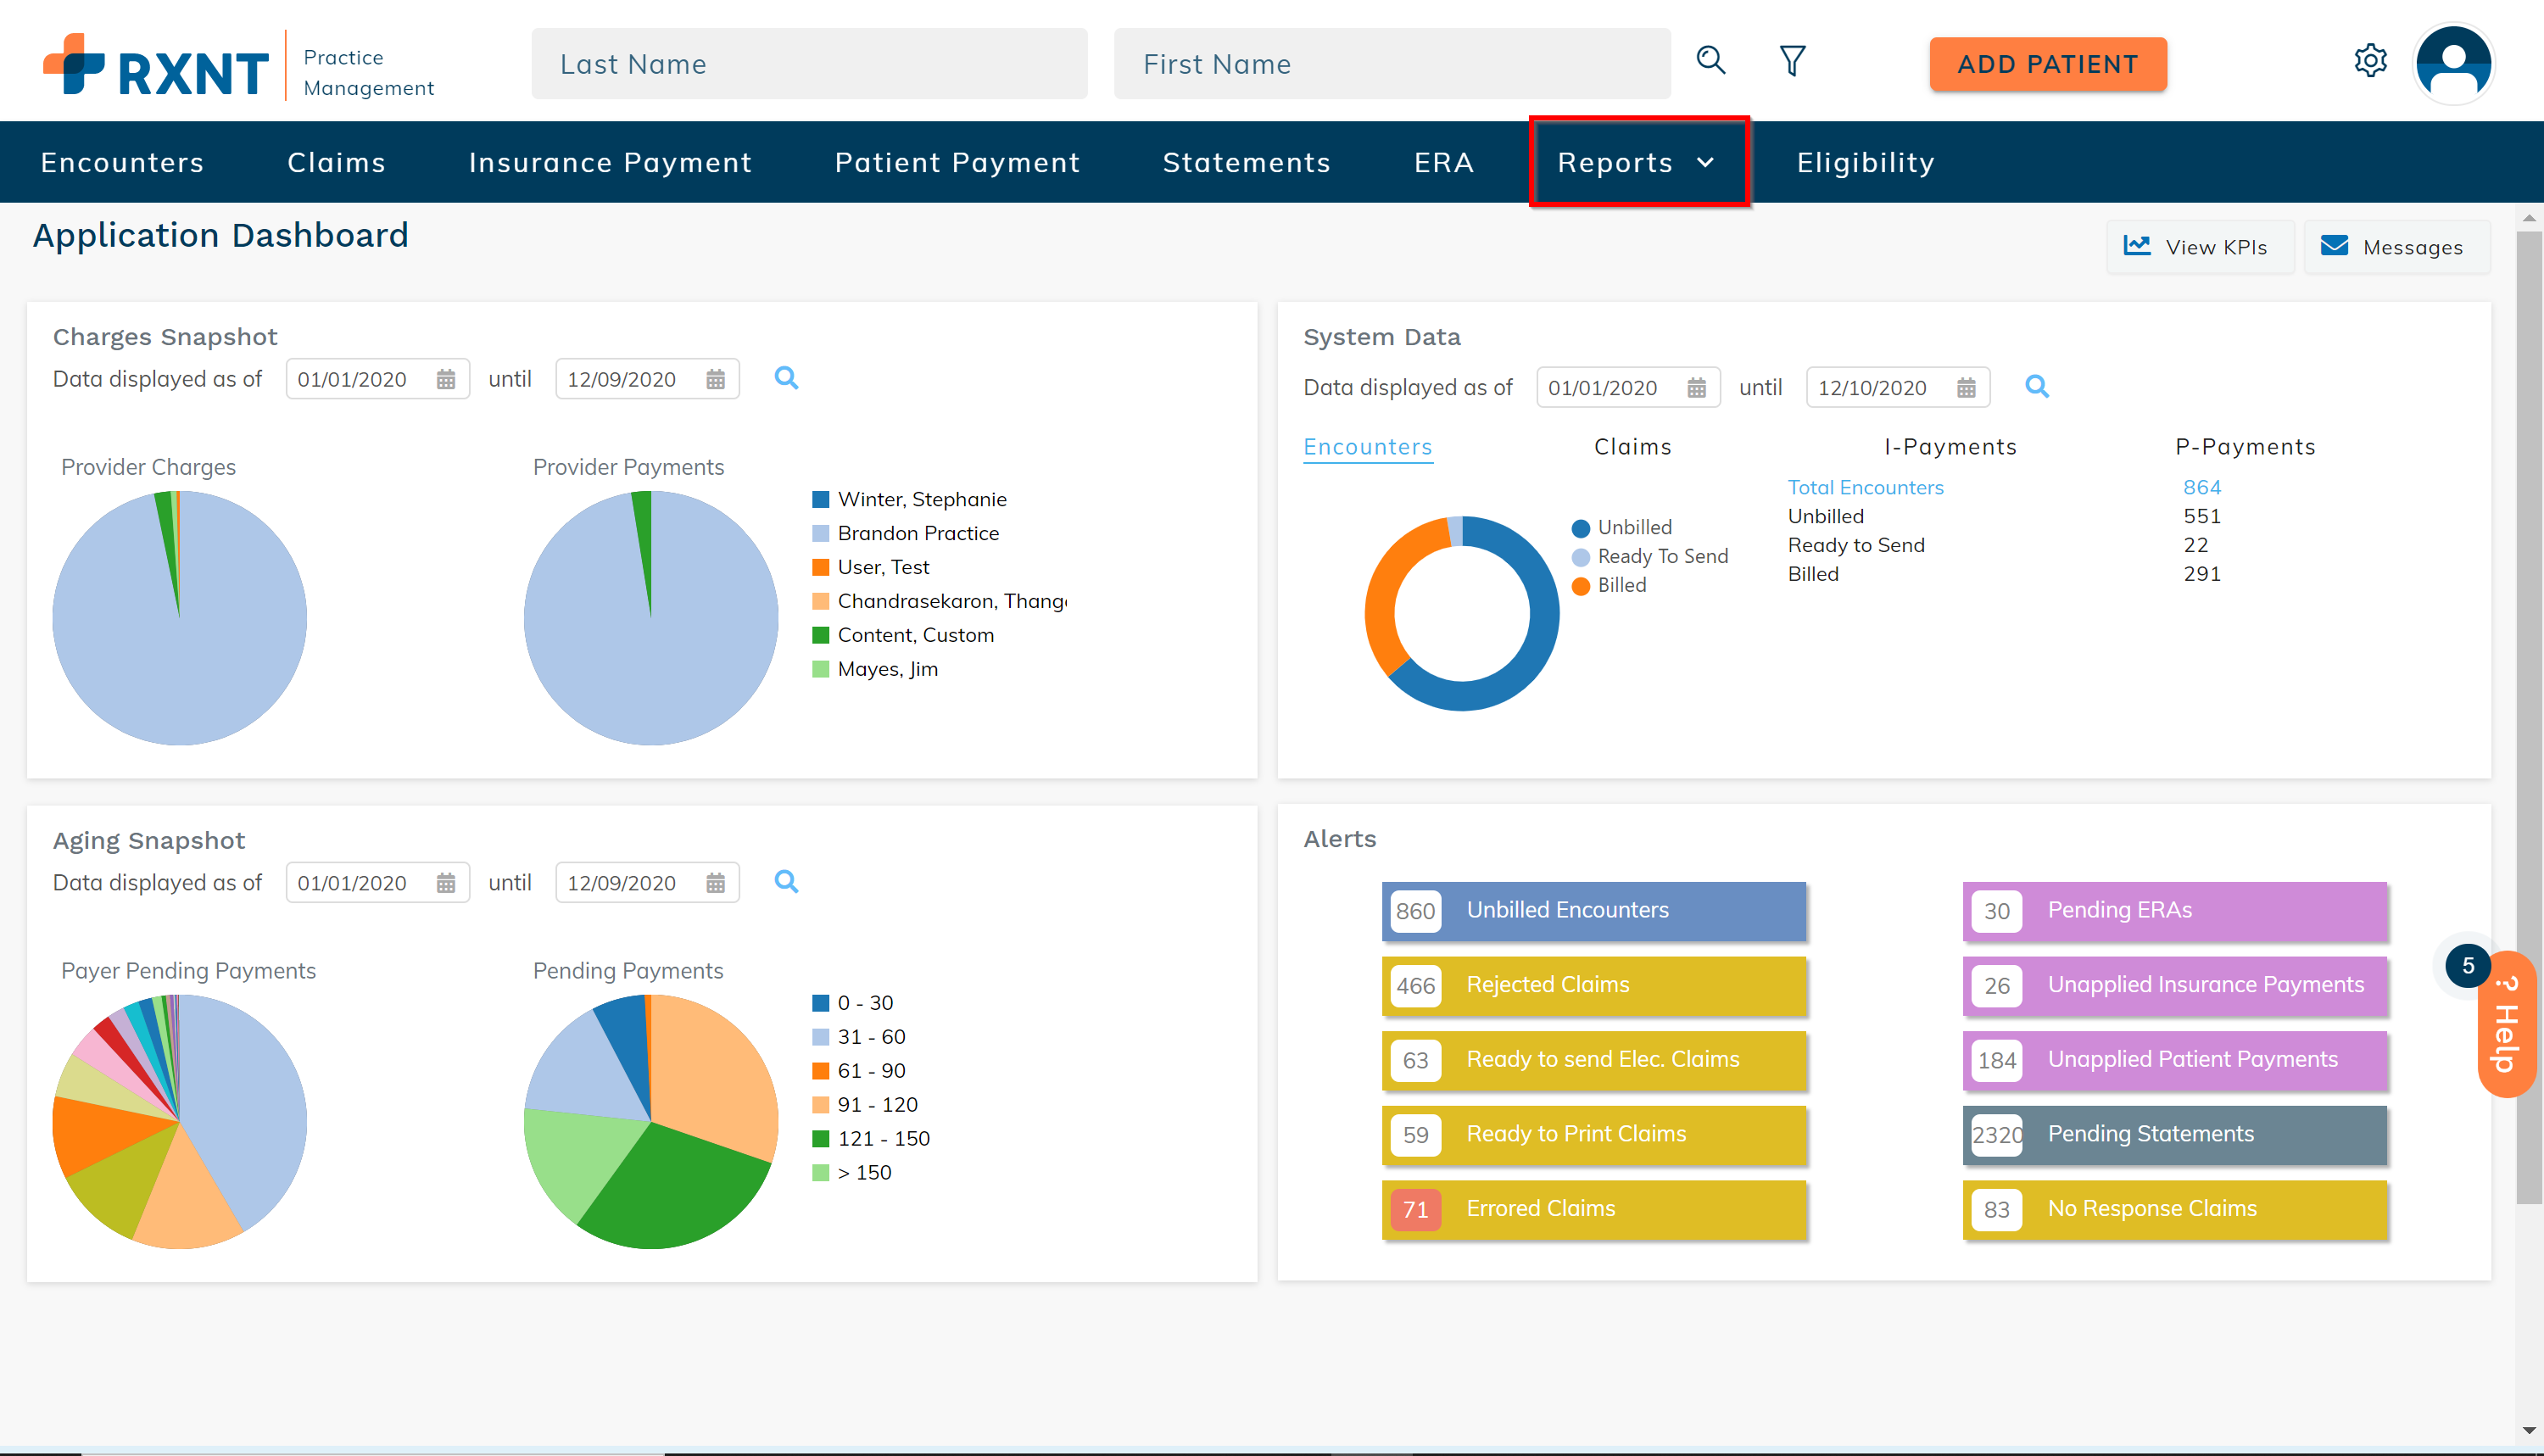Open System Data start date picker
The height and width of the screenshot is (1456, 2544).
(x=1696, y=388)
